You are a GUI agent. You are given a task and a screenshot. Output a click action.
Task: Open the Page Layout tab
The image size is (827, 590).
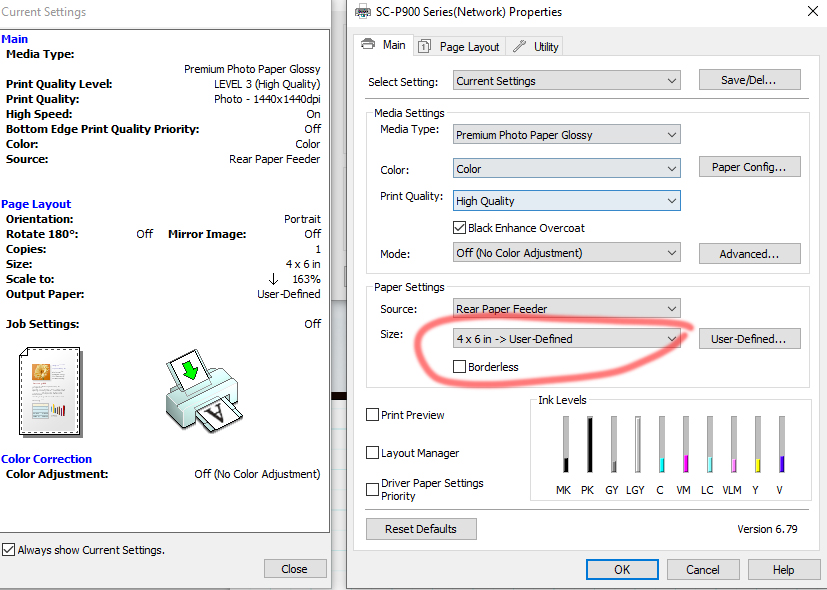pos(459,47)
